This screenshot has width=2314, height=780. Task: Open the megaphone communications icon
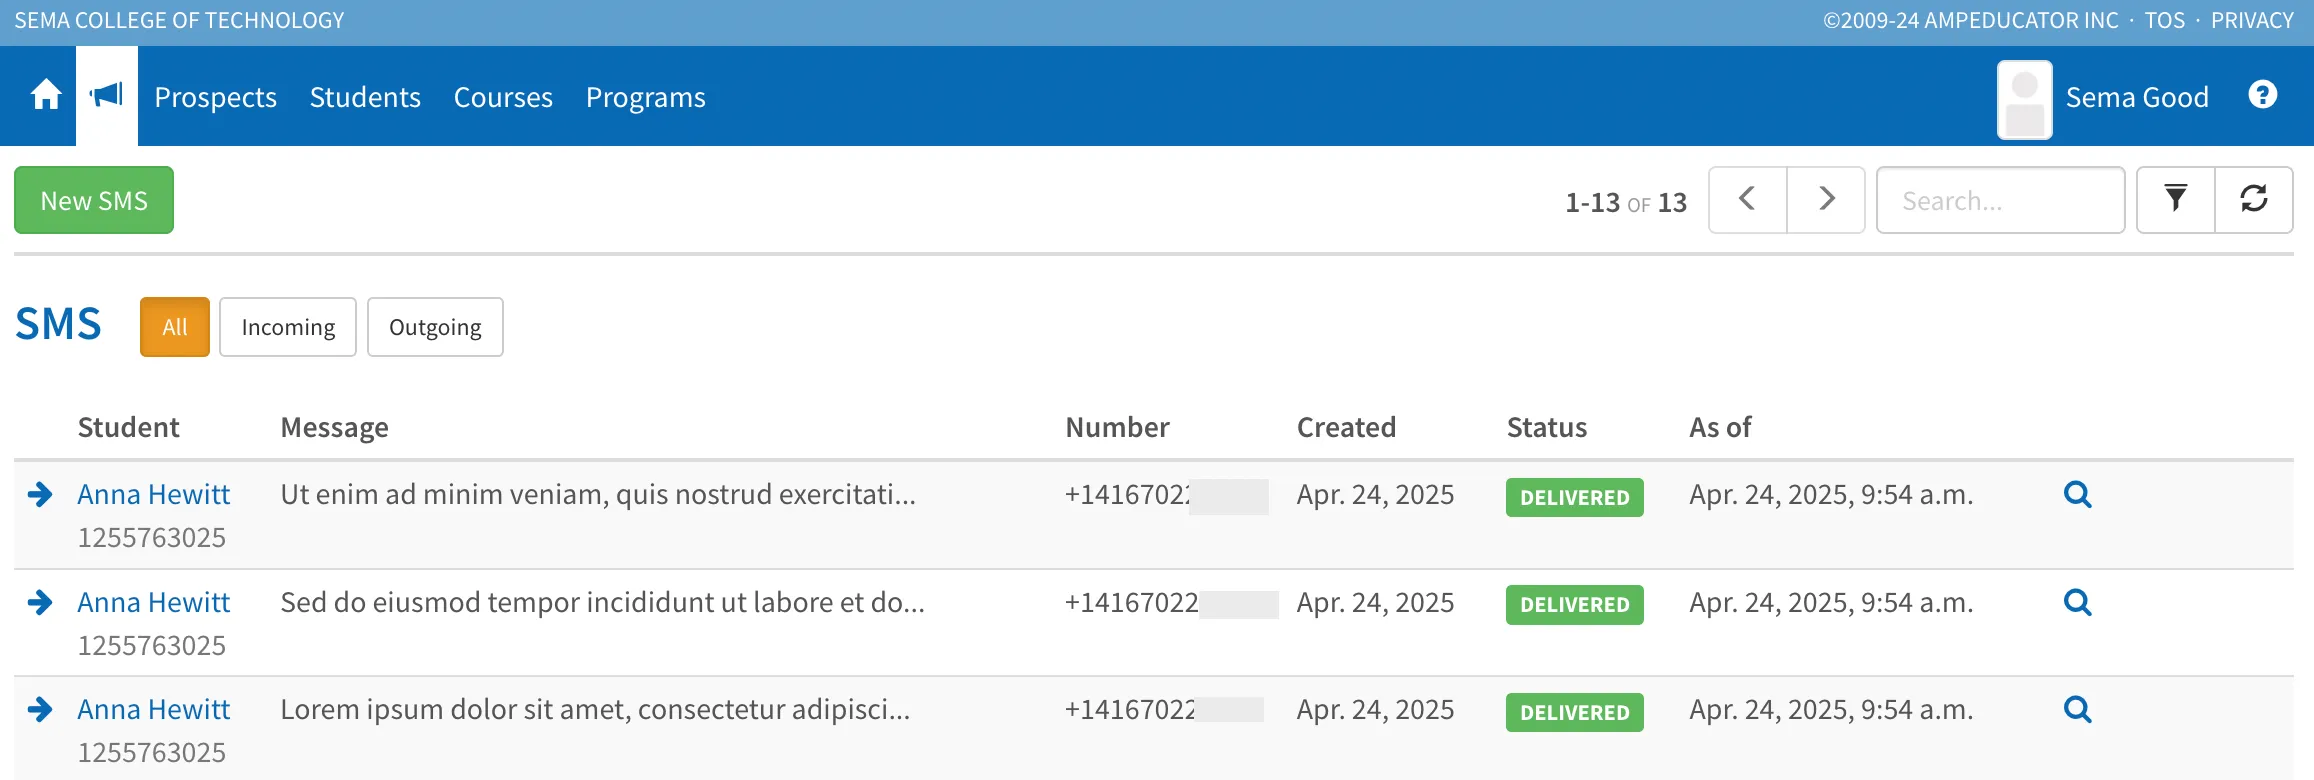point(106,96)
